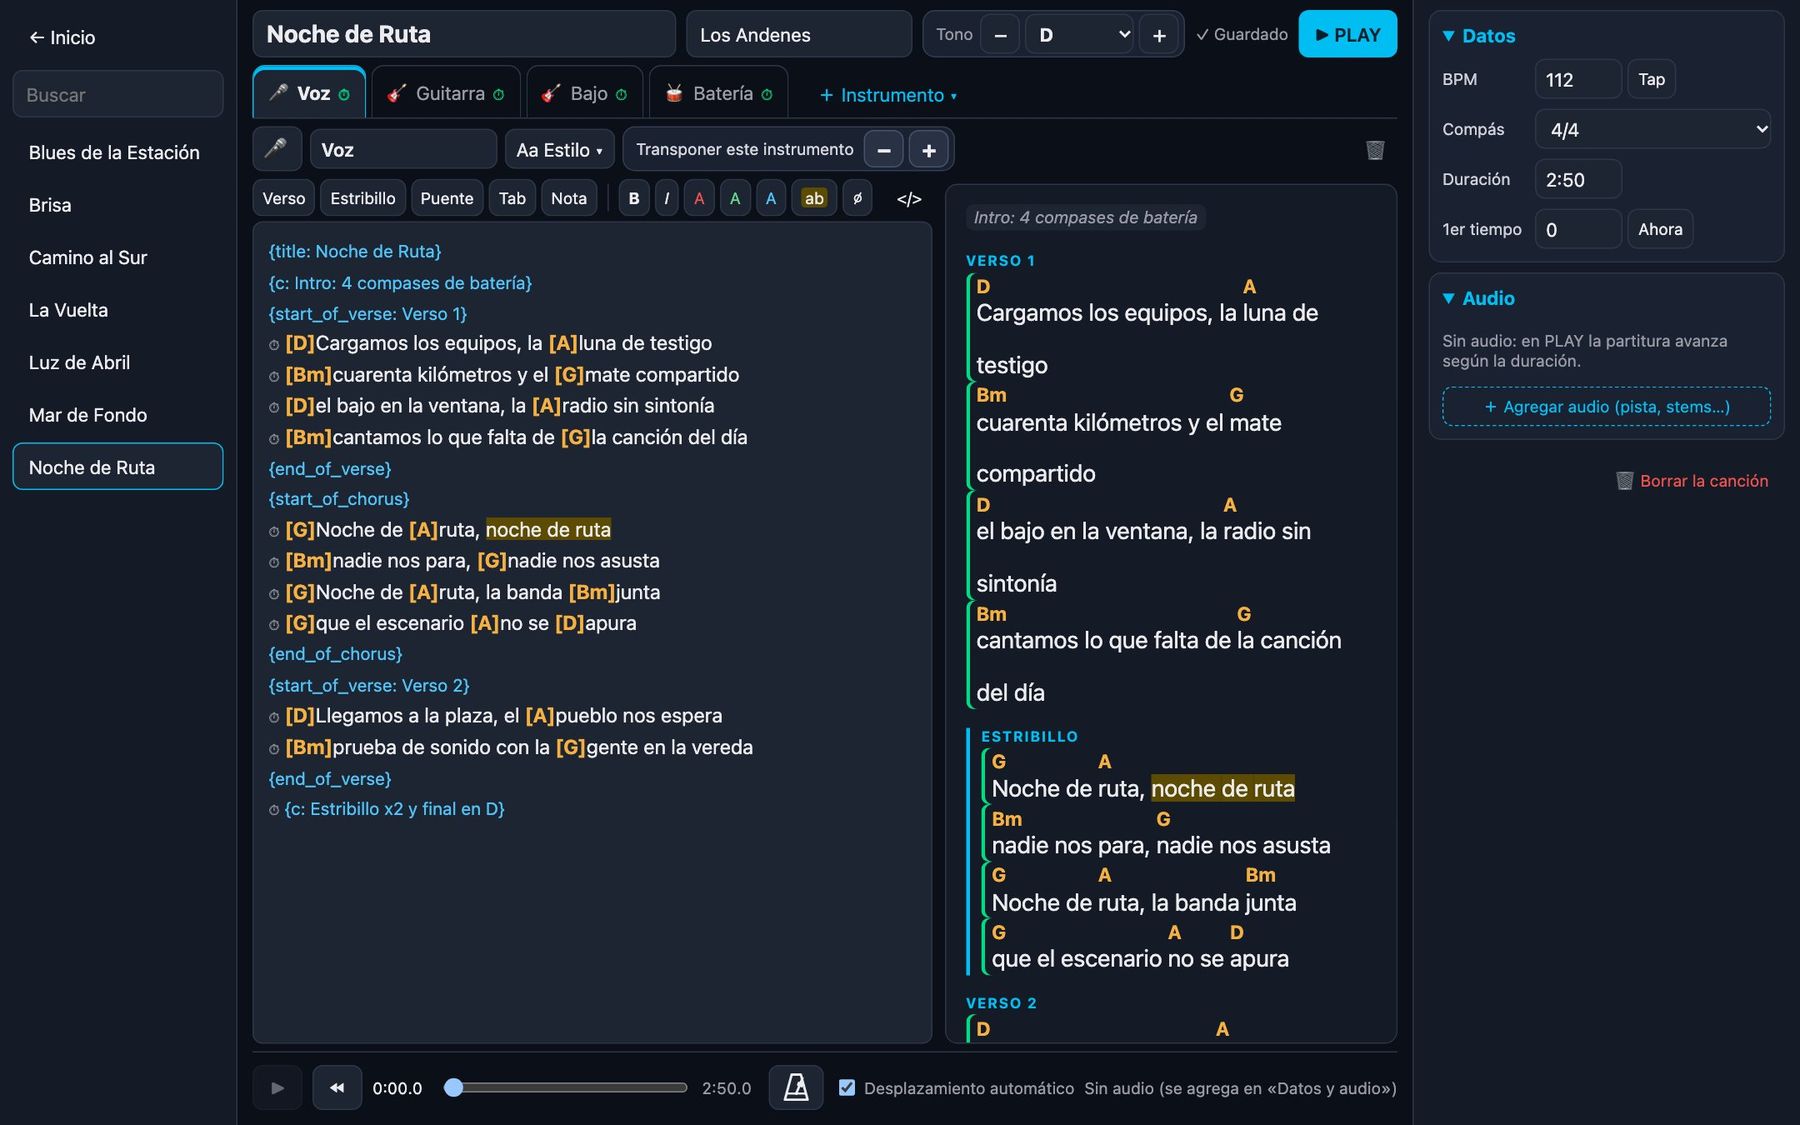Uncheck Desplazamiento automático checkbox

(847, 1087)
